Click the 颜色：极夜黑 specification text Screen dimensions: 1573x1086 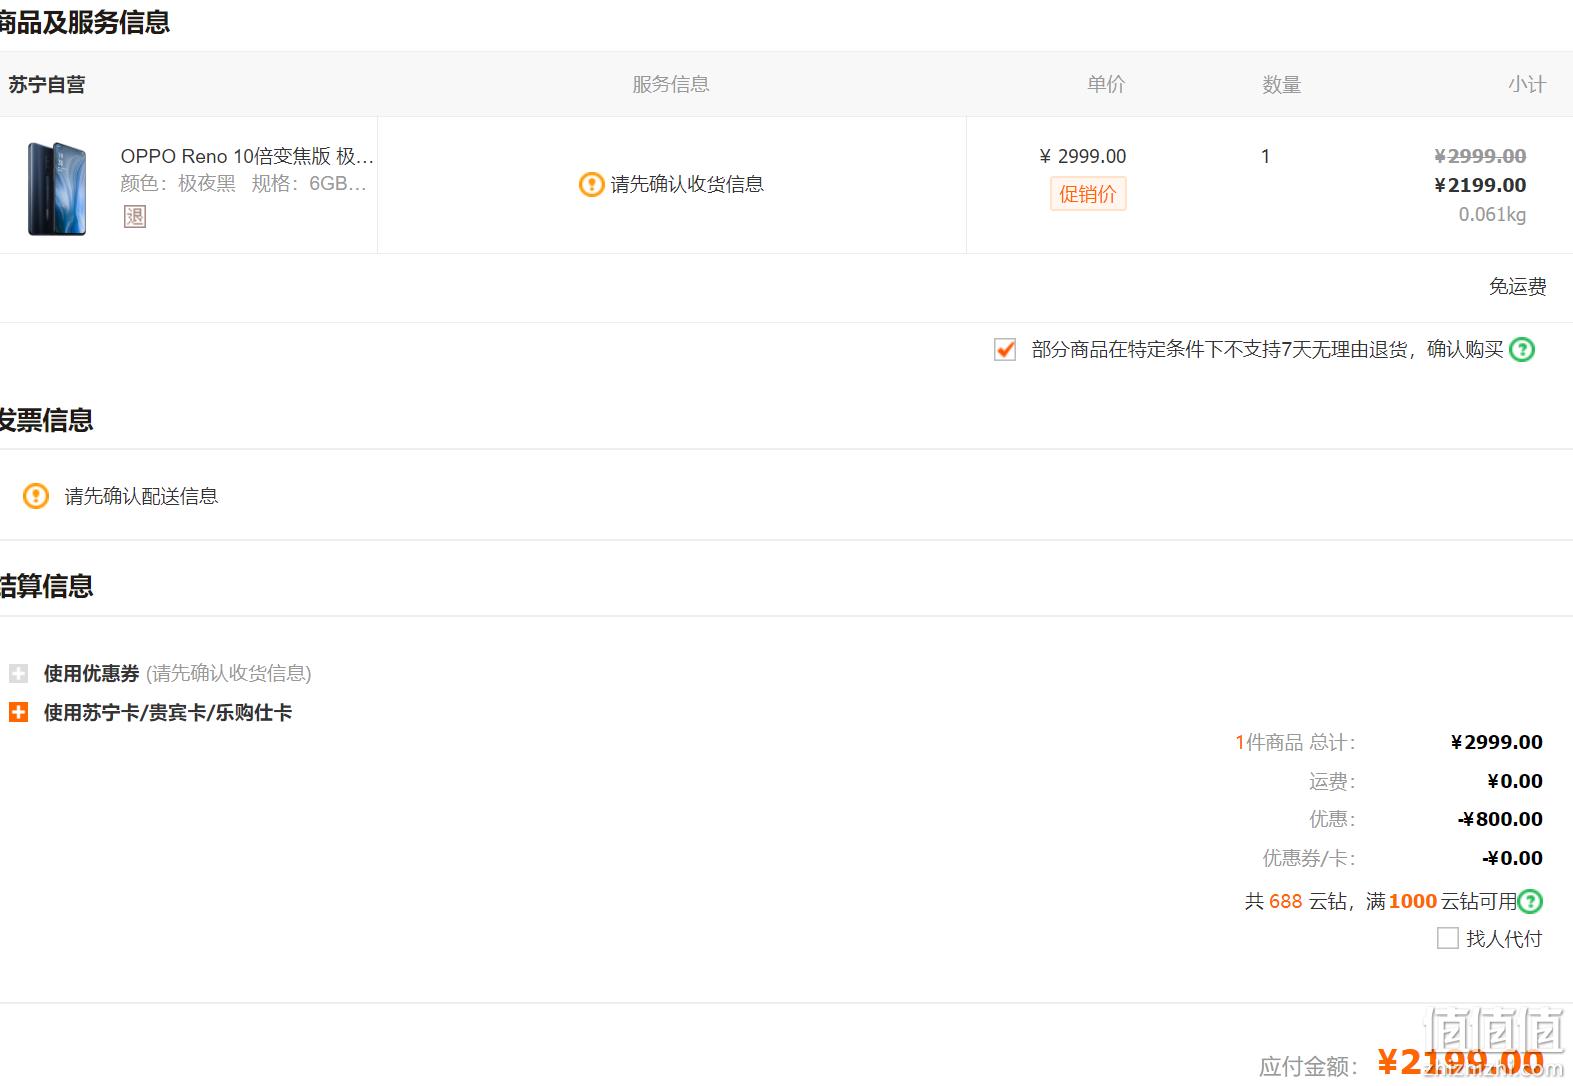click(x=178, y=184)
